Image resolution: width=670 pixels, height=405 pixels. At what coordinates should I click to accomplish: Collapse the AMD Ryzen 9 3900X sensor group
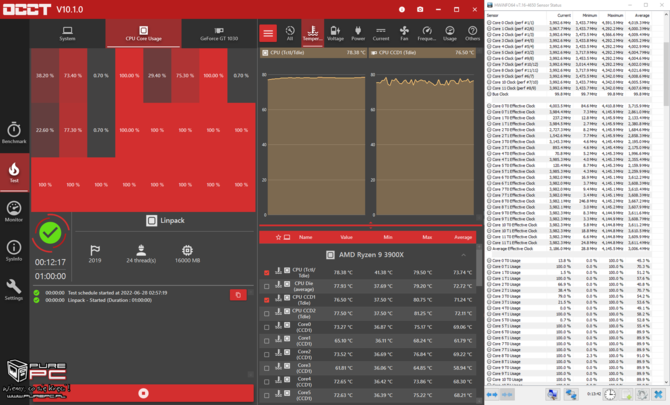463,255
